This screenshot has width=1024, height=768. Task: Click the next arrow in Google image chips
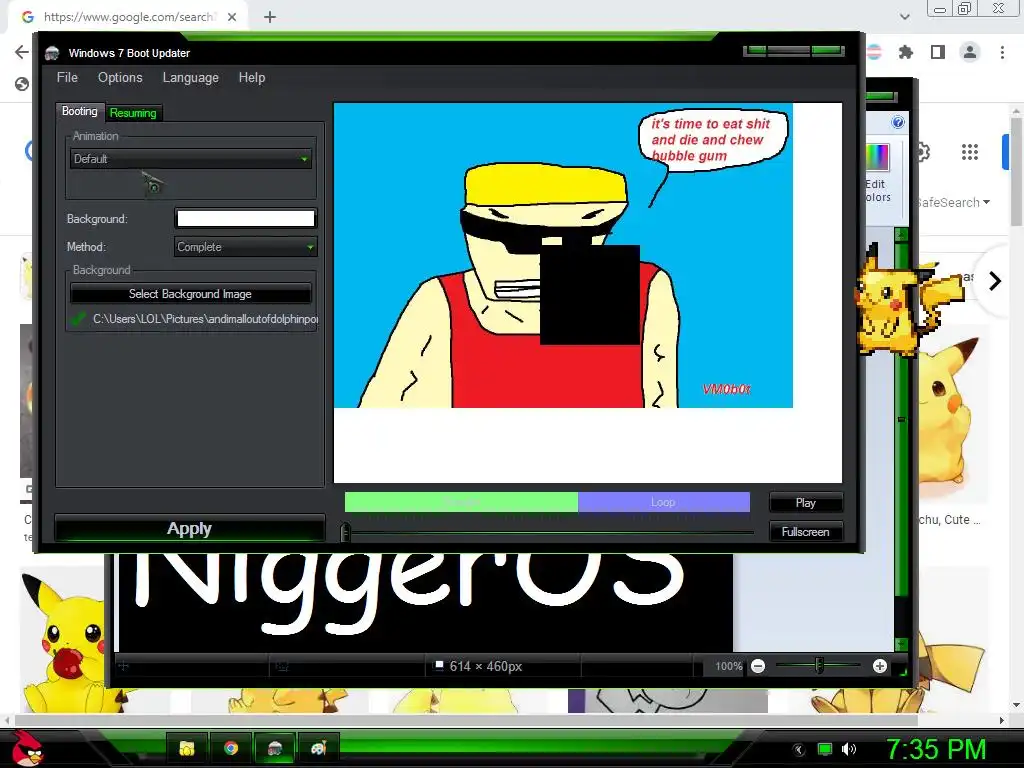pyautogui.click(x=995, y=281)
